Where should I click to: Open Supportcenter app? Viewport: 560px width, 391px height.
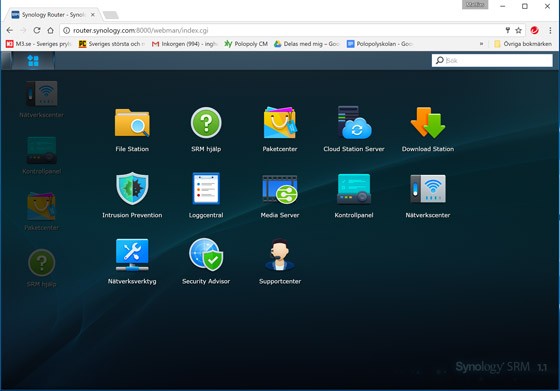[280, 261]
